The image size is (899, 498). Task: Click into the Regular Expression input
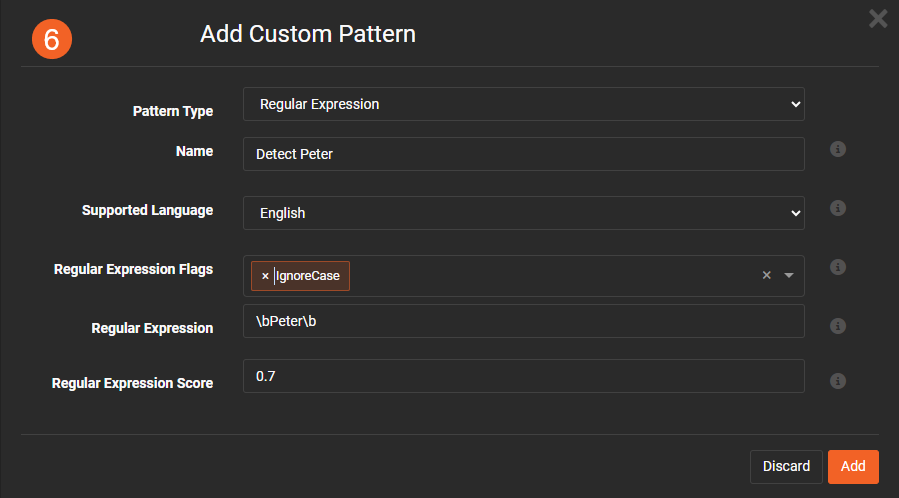point(523,322)
